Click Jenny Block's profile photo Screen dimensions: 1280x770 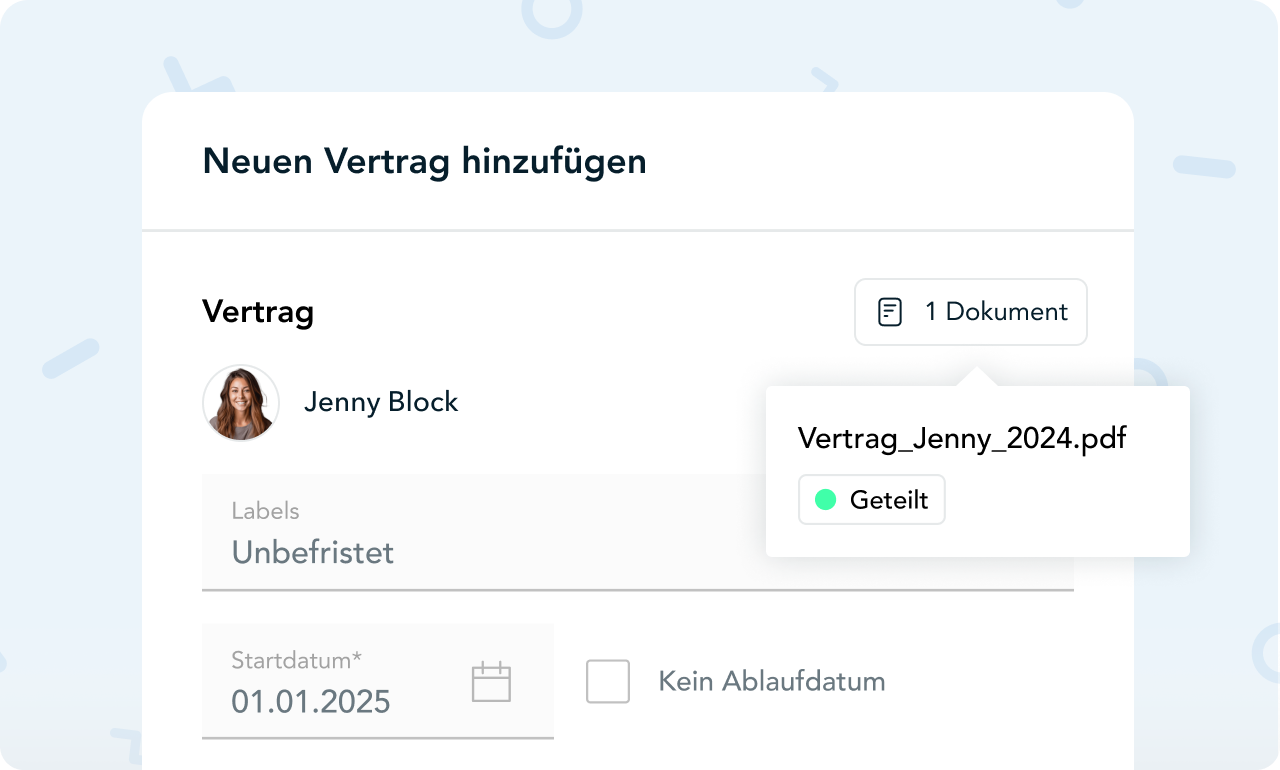241,403
